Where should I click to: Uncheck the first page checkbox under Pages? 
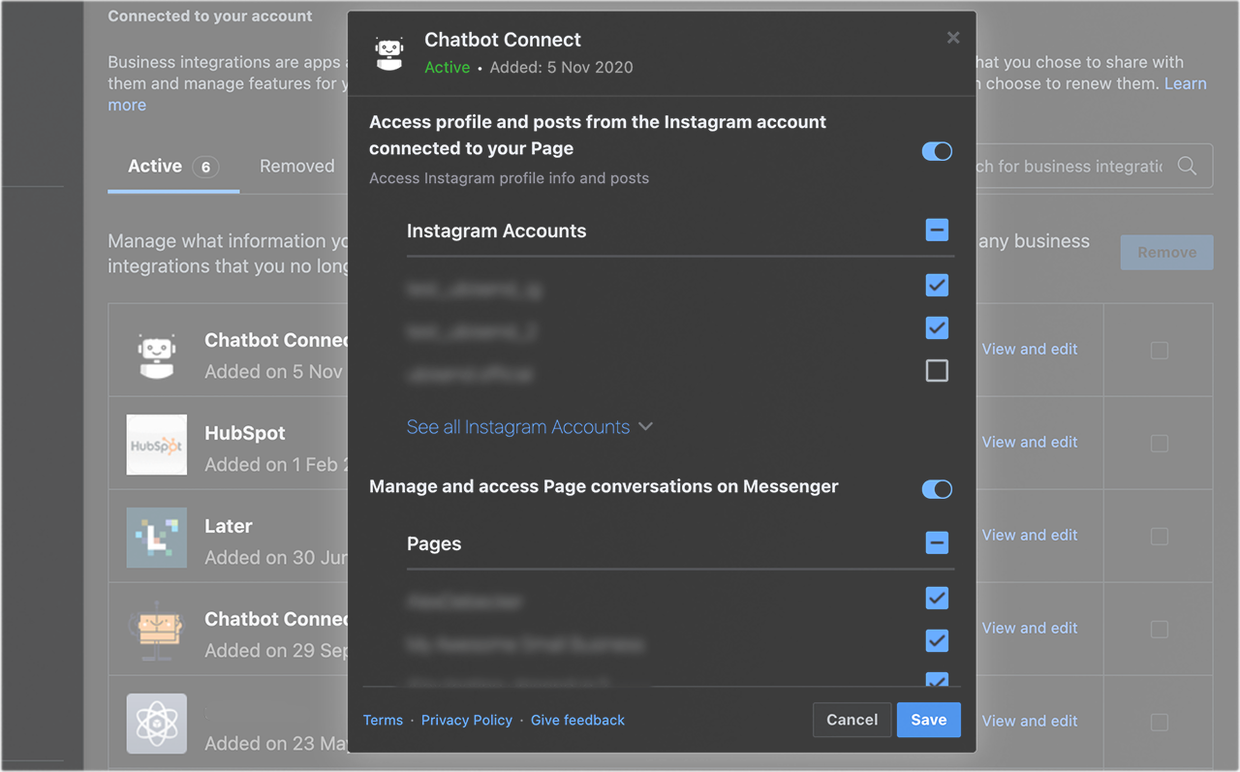point(937,598)
